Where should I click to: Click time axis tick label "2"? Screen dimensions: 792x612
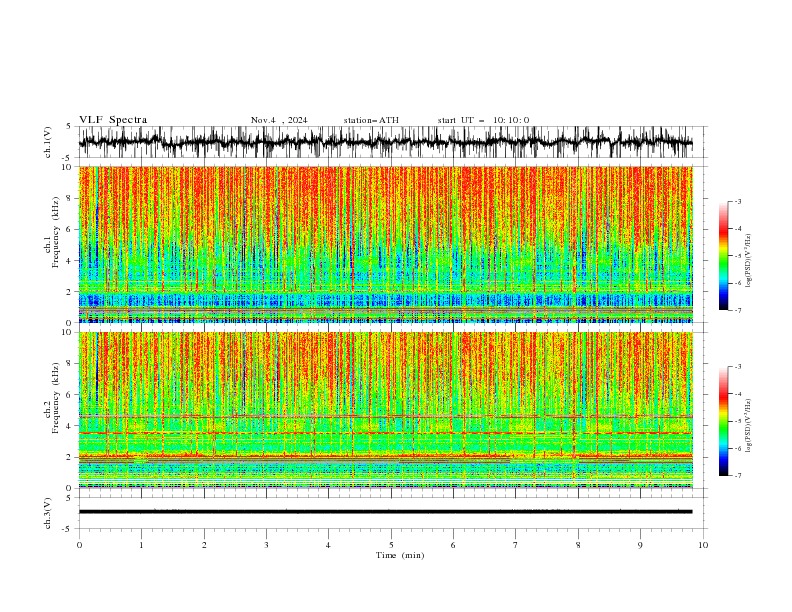click(204, 545)
